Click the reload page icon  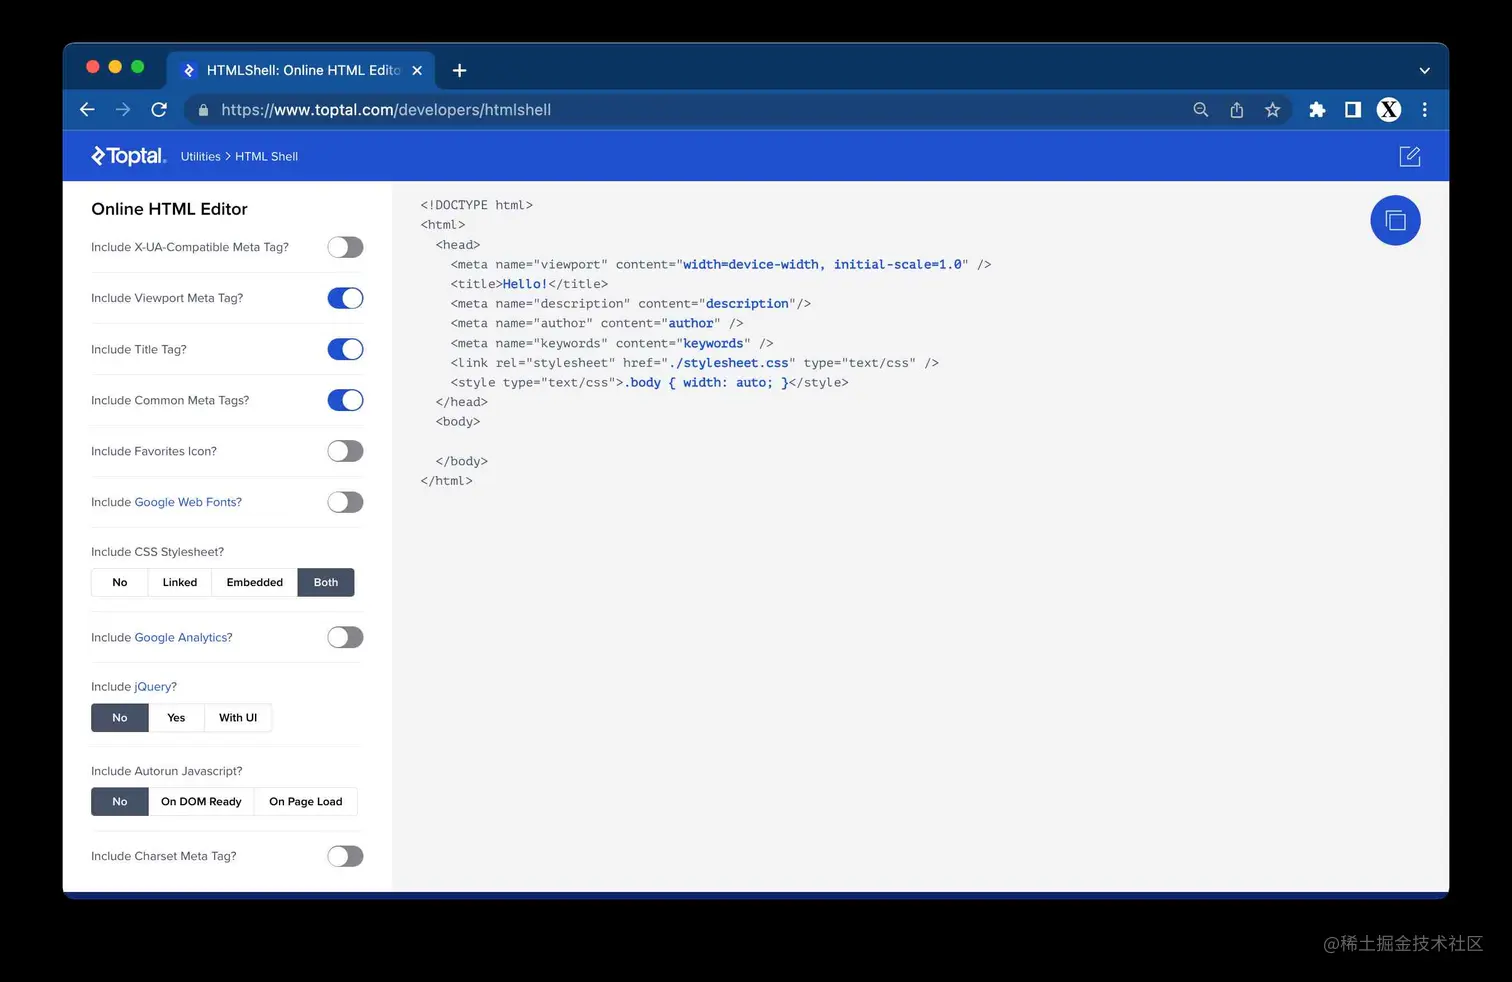[159, 110]
